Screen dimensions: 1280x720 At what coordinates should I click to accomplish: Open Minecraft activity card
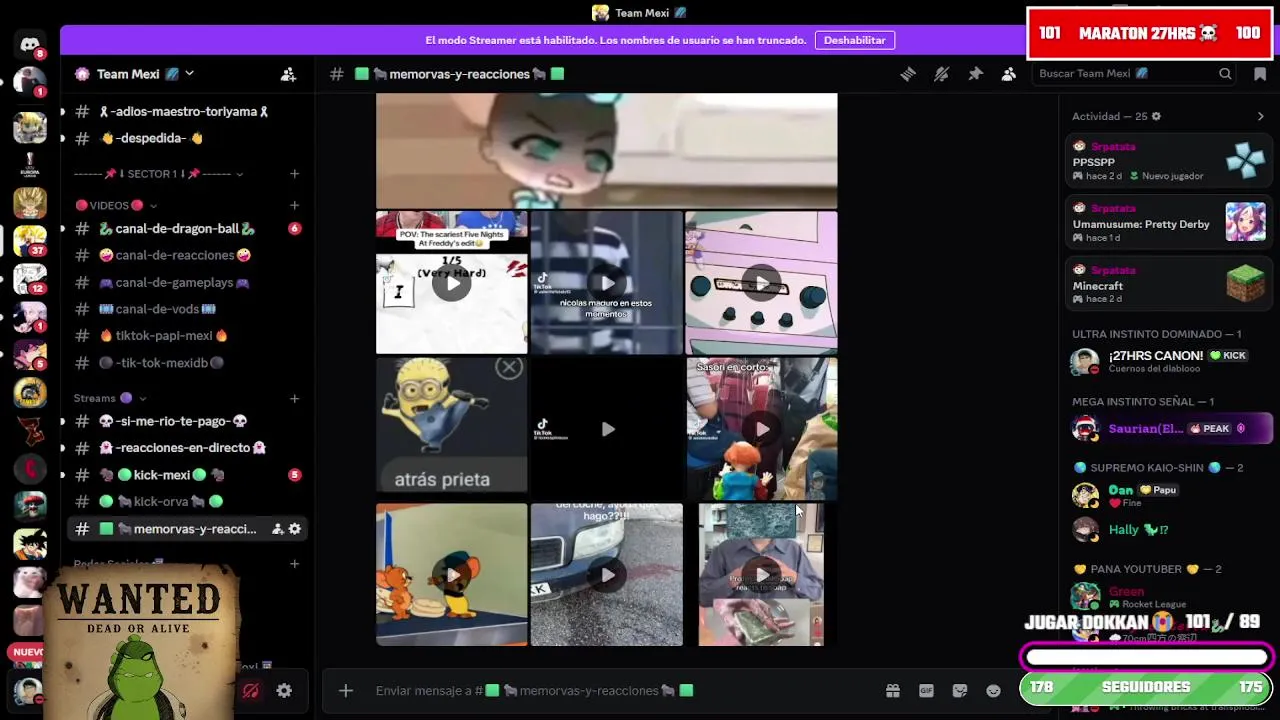coord(1167,285)
